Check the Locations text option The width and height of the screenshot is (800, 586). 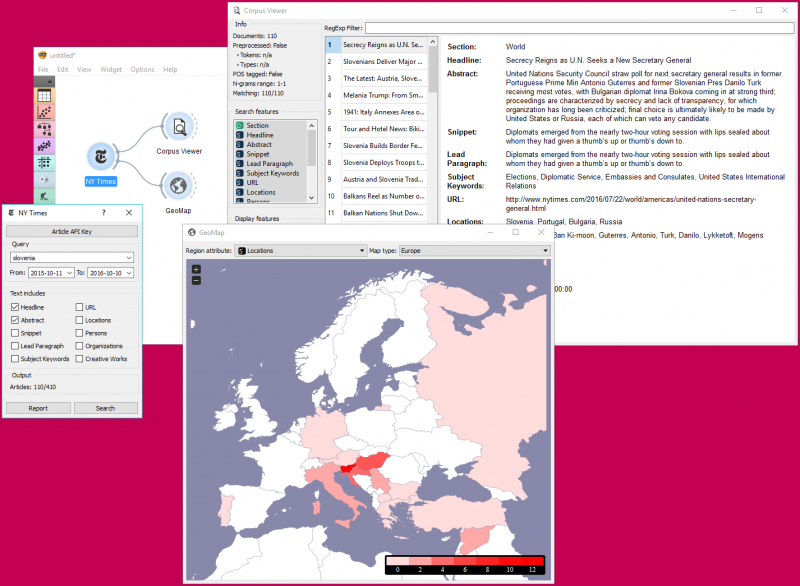click(x=79, y=320)
